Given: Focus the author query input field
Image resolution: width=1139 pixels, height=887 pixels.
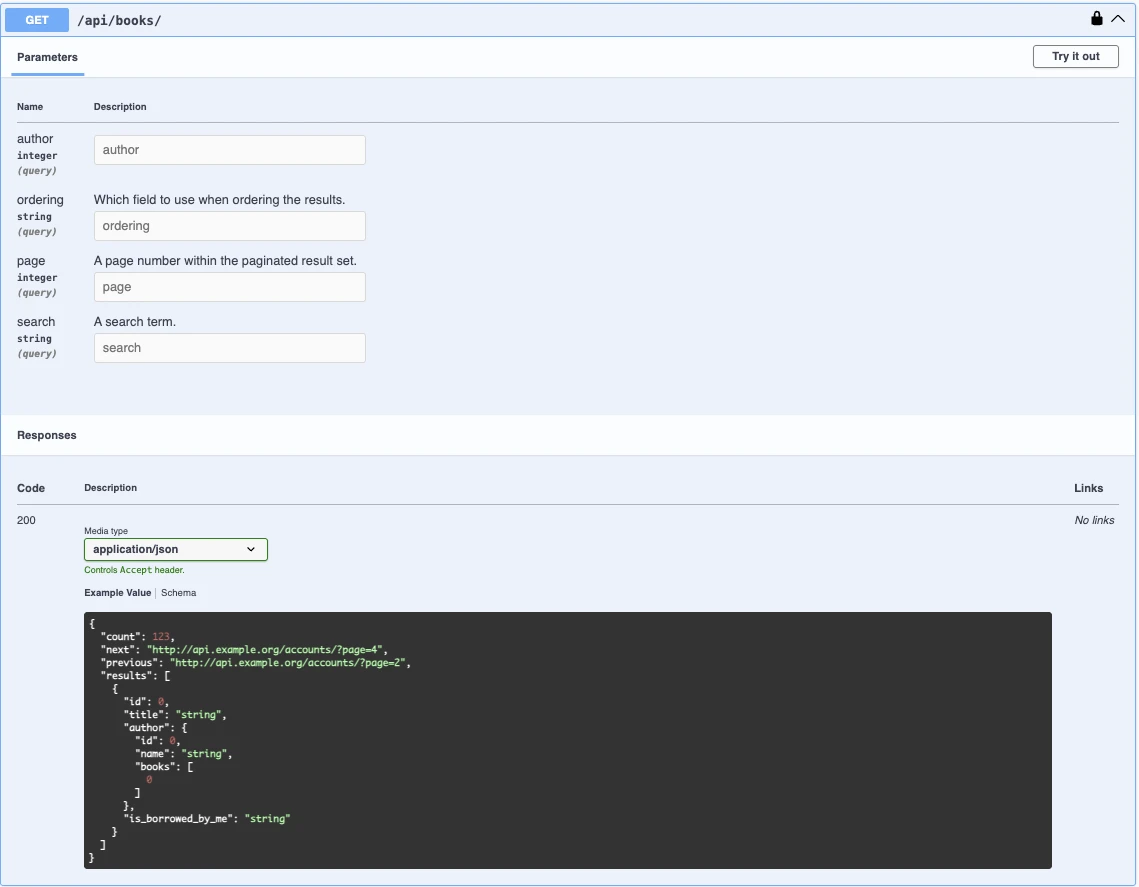Looking at the screenshot, I should point(229,150).
